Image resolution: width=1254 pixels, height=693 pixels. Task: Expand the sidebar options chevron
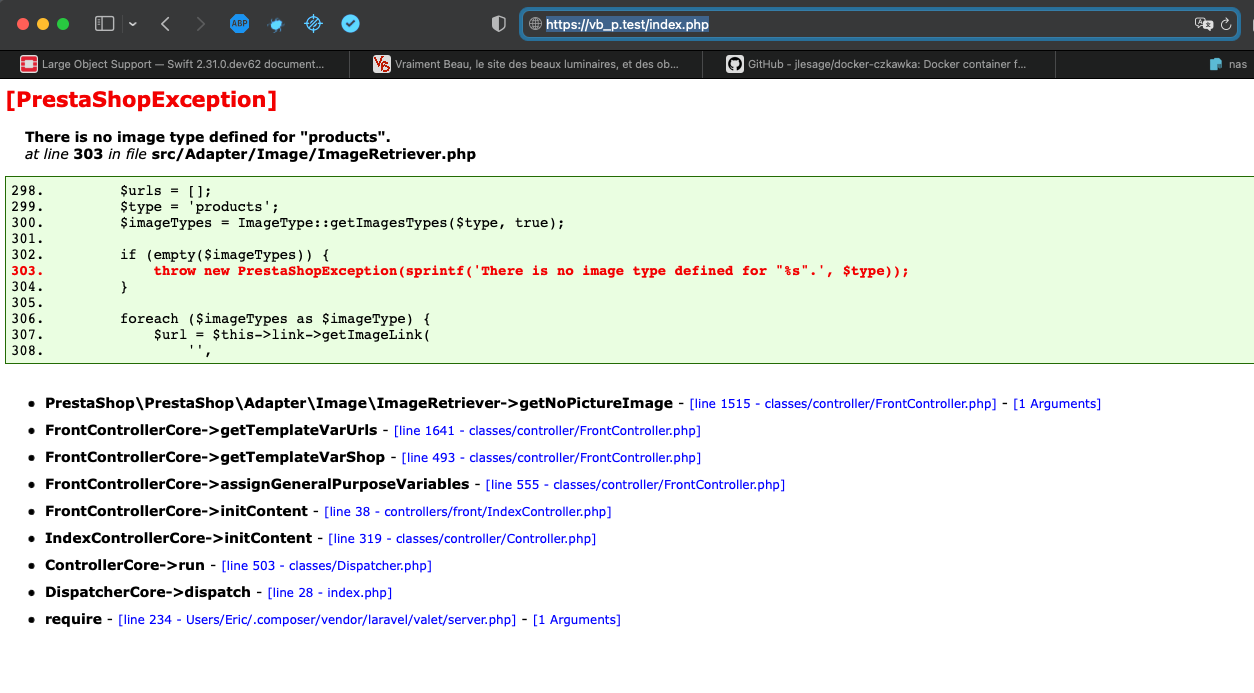[131, 23]
